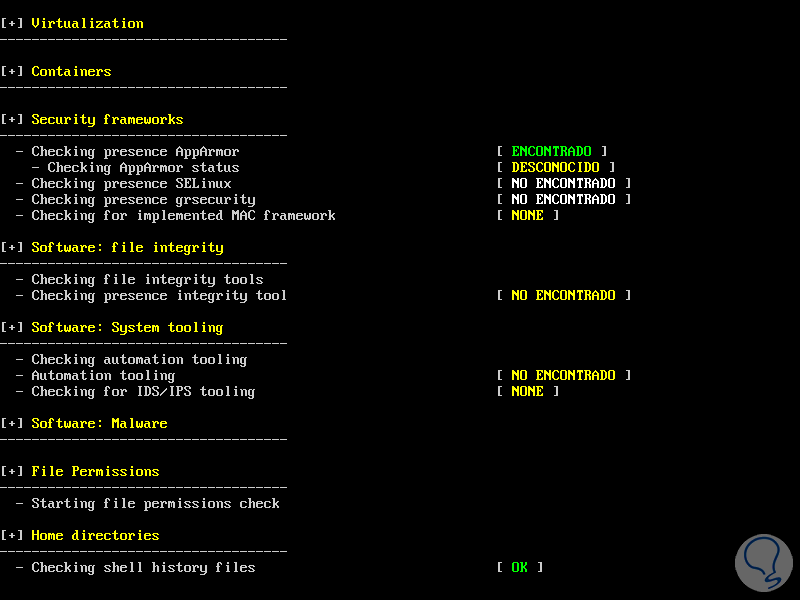Click the [+] marker beside Security frameworks

(x=12, y=119)
